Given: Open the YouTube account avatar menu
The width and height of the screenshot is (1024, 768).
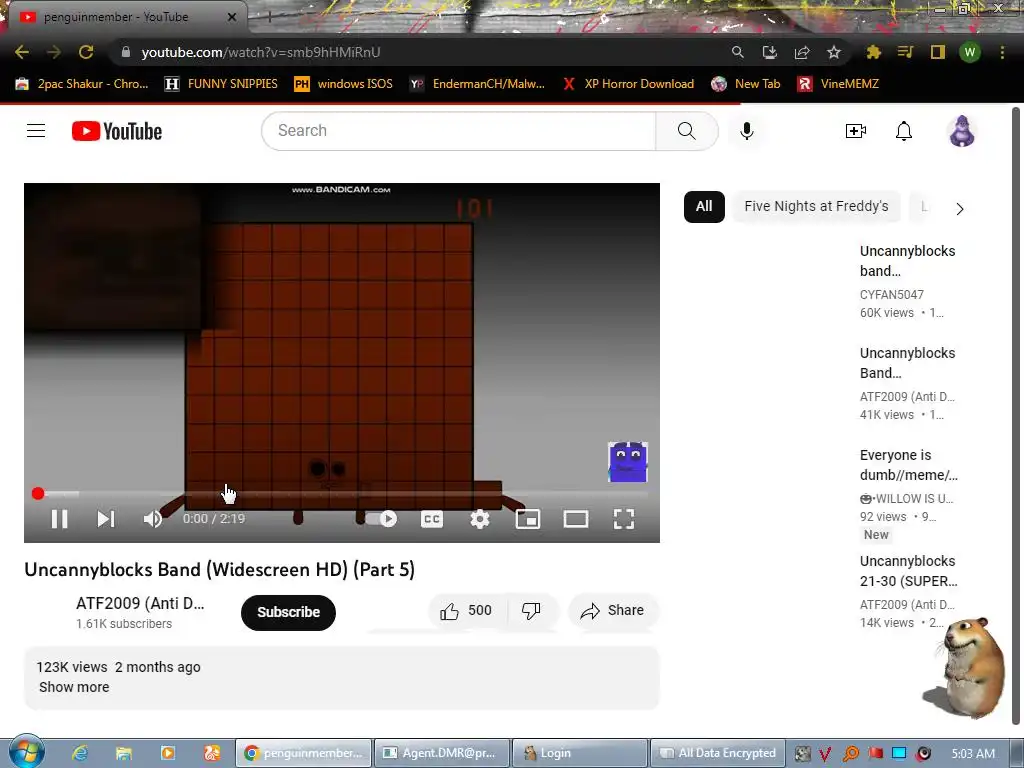Looking at the screenshot, I should [x=961, y=131].
